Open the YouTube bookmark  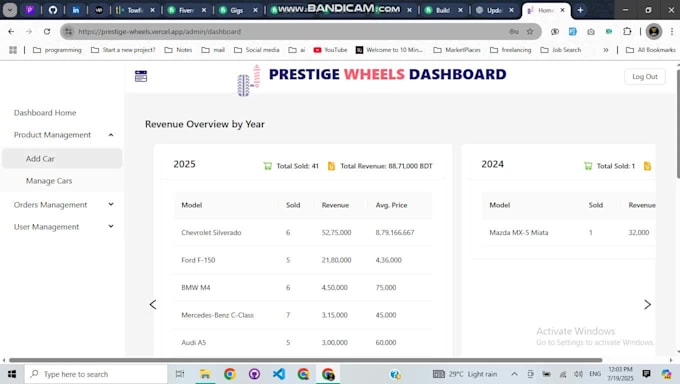click(x=330, y=50)
